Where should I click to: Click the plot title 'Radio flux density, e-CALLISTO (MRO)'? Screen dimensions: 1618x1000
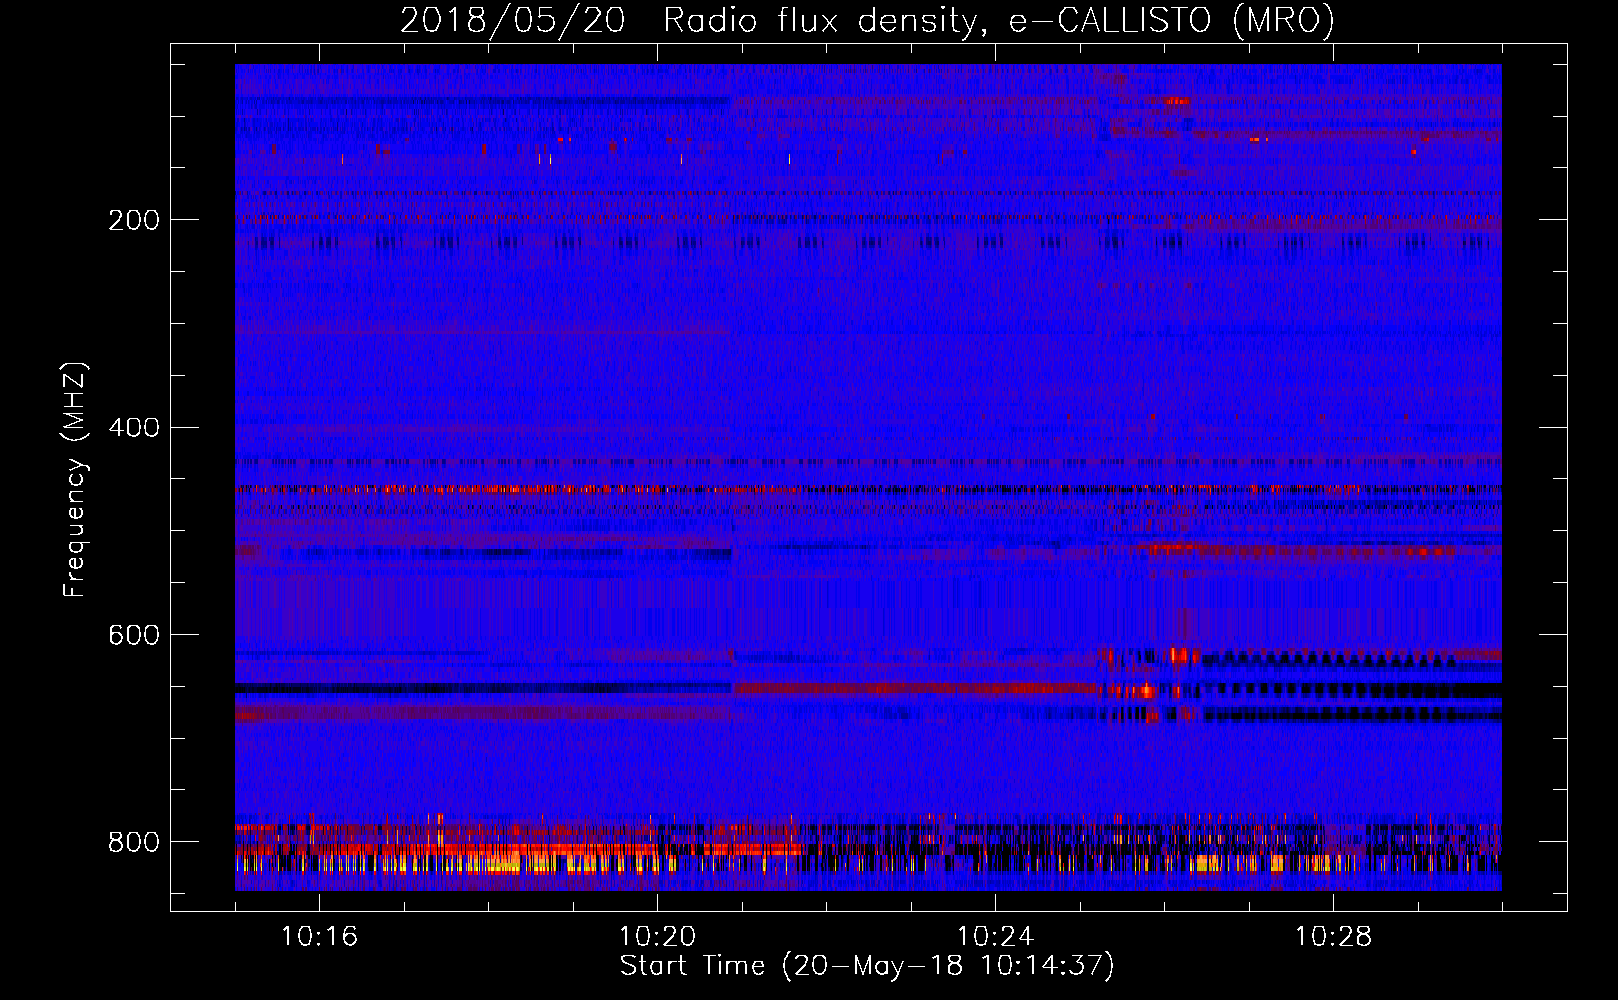(998, 21)
